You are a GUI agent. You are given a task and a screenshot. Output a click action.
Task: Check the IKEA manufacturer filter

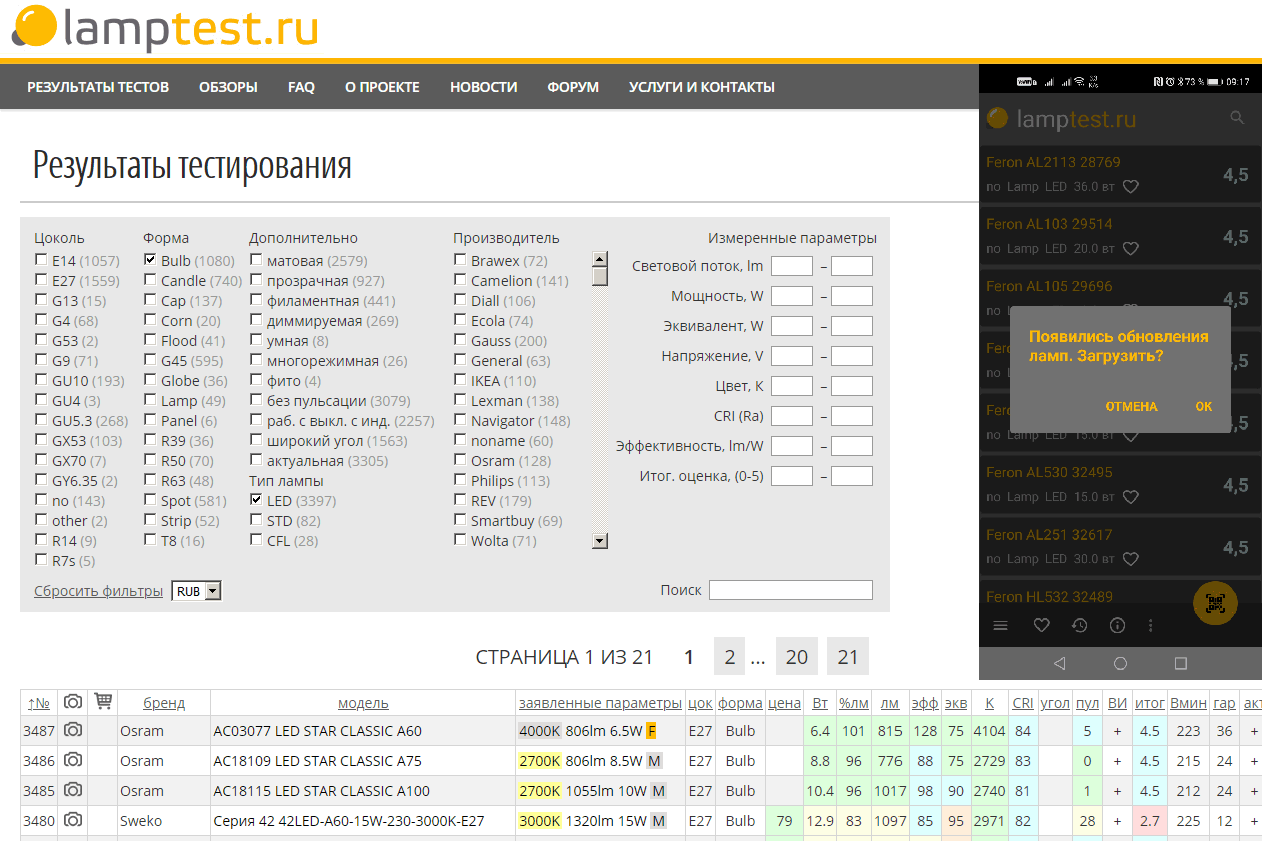460,380
